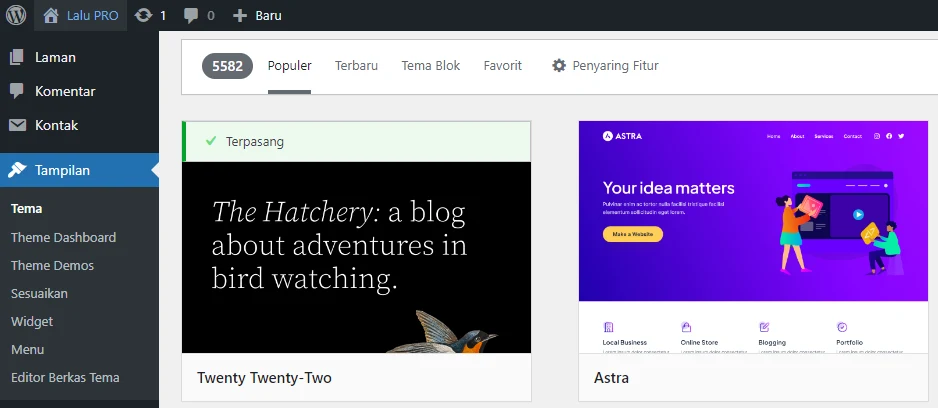This screenshot has height=408, width=938.
Task: Click the Your idea matters headline
Action: [x=669, y=188]
